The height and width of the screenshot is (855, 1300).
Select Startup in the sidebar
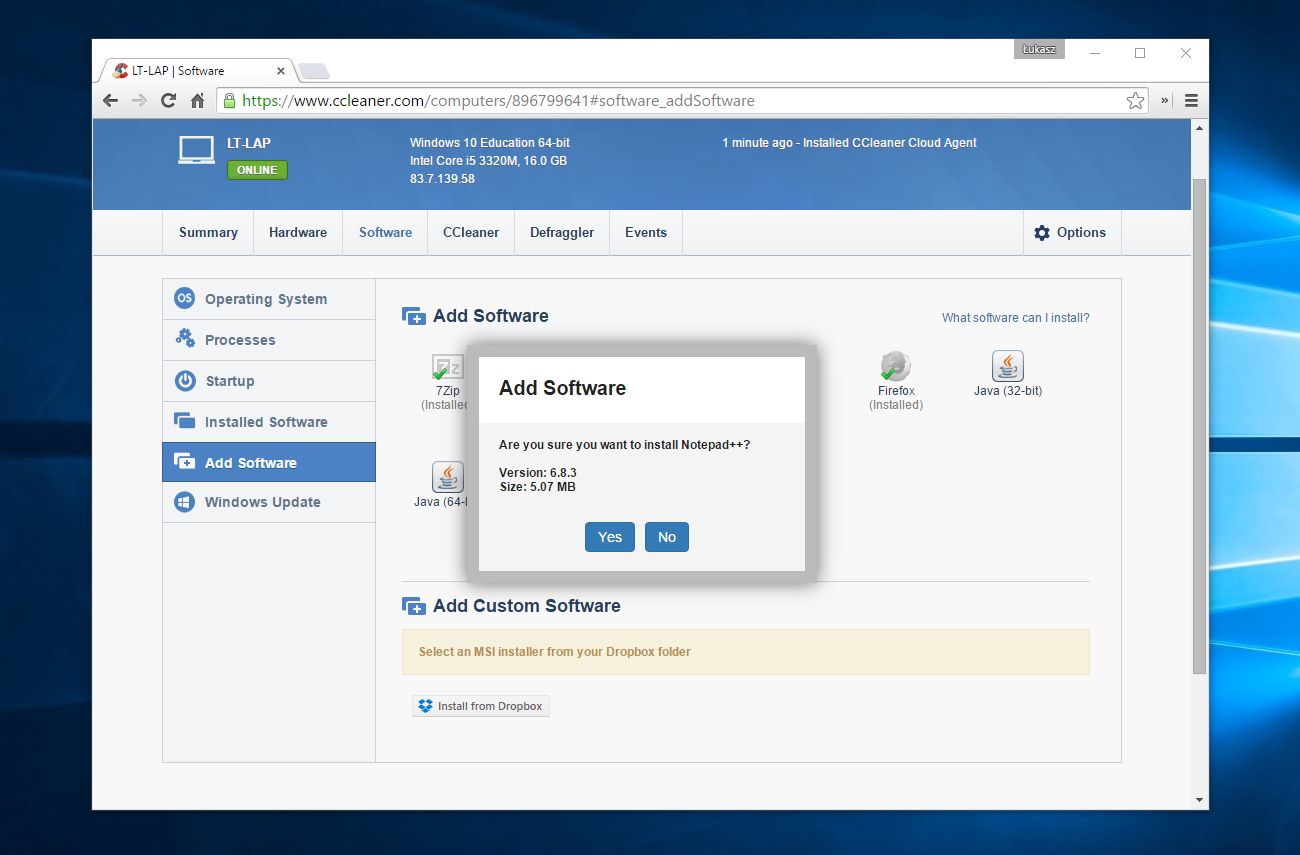click(269, 381)
